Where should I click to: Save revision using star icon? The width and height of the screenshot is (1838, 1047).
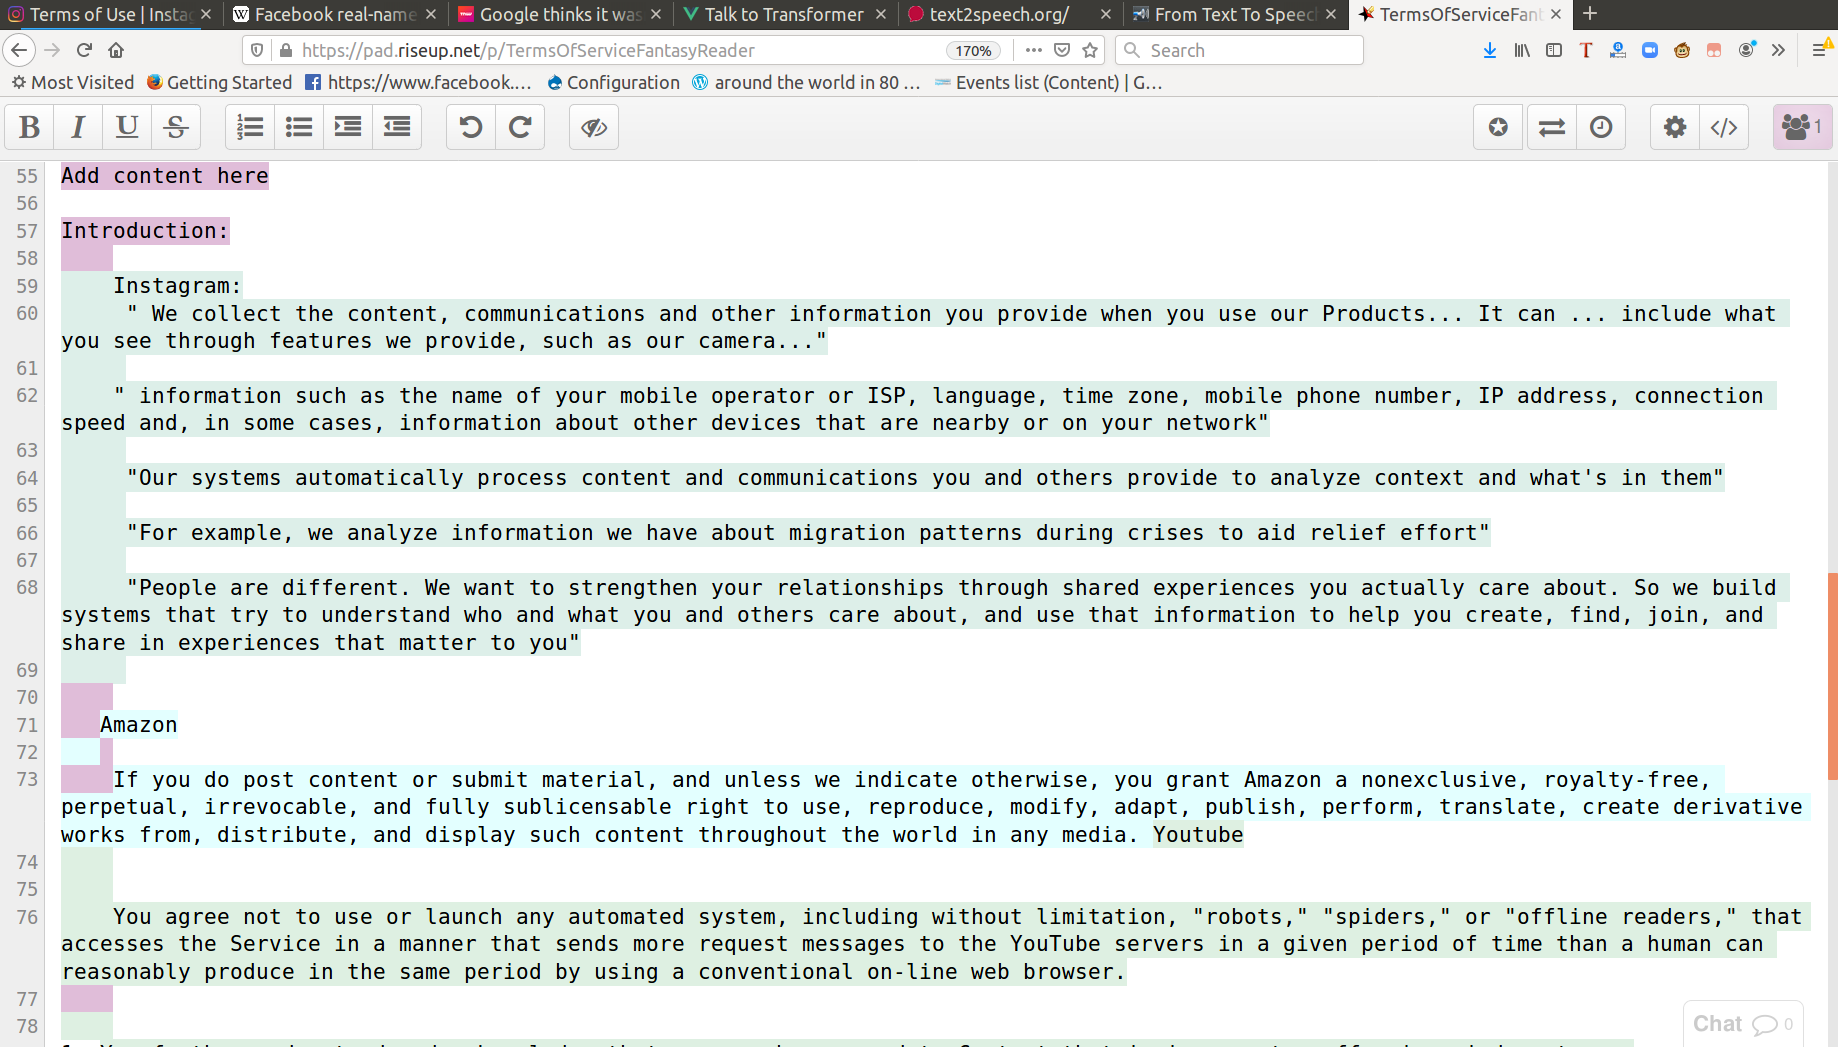pyautogui.click(x=1498, y=127)
